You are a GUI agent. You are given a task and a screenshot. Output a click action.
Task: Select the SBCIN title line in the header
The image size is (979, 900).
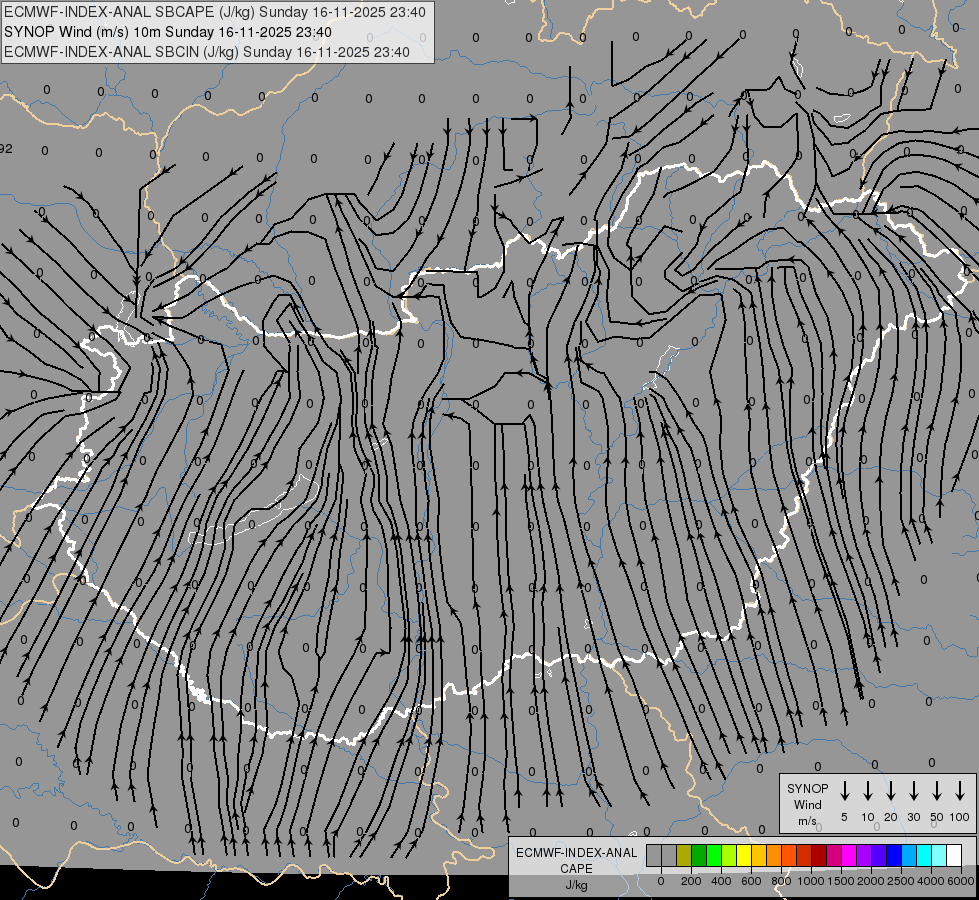[207, 52]
